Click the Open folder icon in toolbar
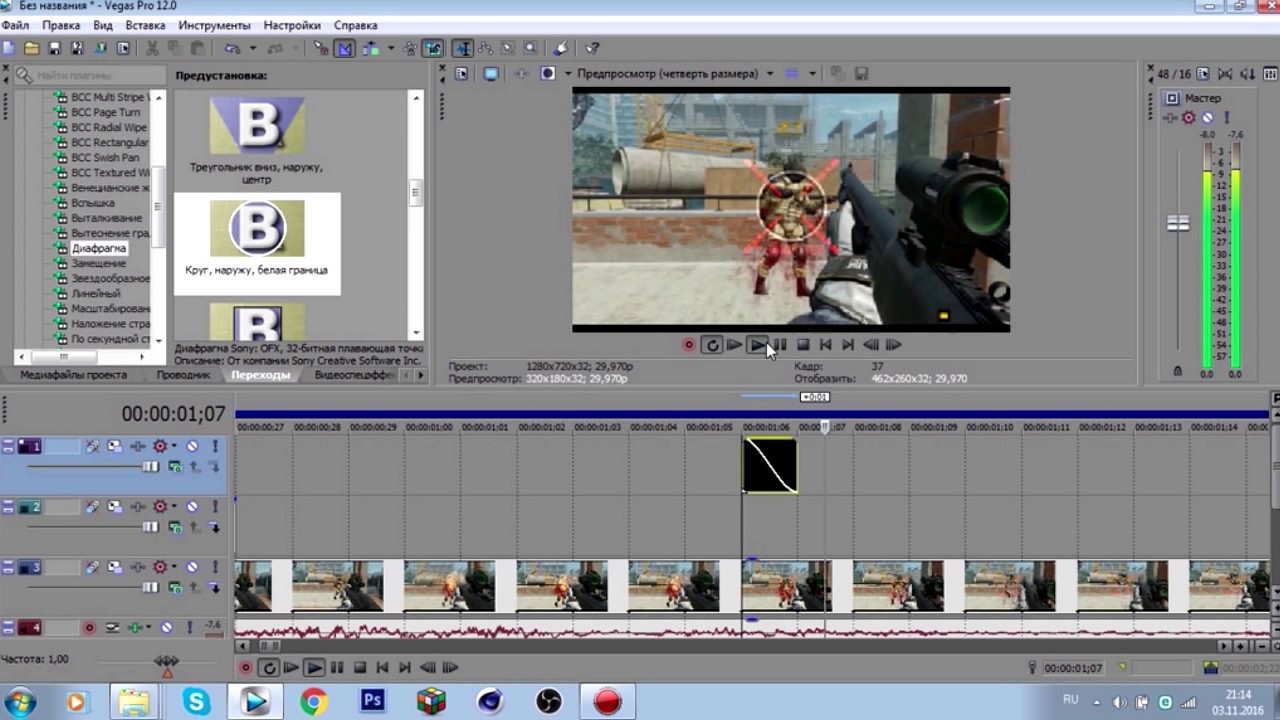The height and width of the screenshot is (720, 1280). 32,48
